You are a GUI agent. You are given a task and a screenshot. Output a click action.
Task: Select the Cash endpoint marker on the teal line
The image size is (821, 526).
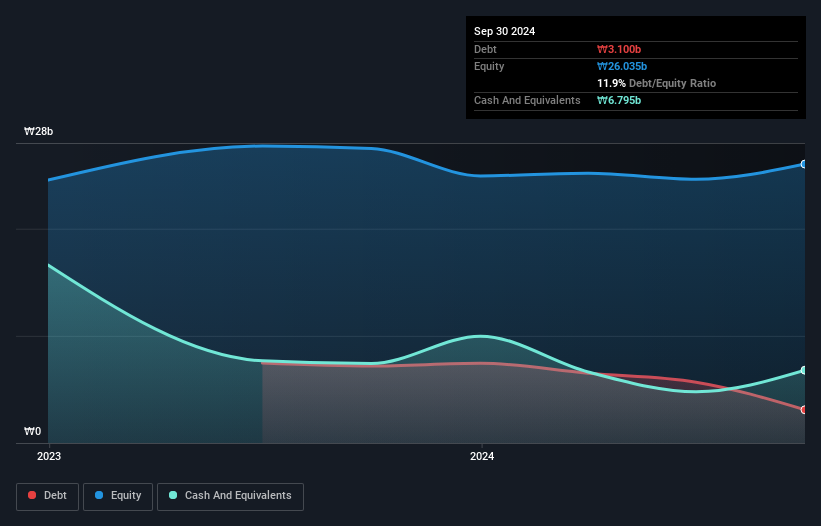[804, 370]
